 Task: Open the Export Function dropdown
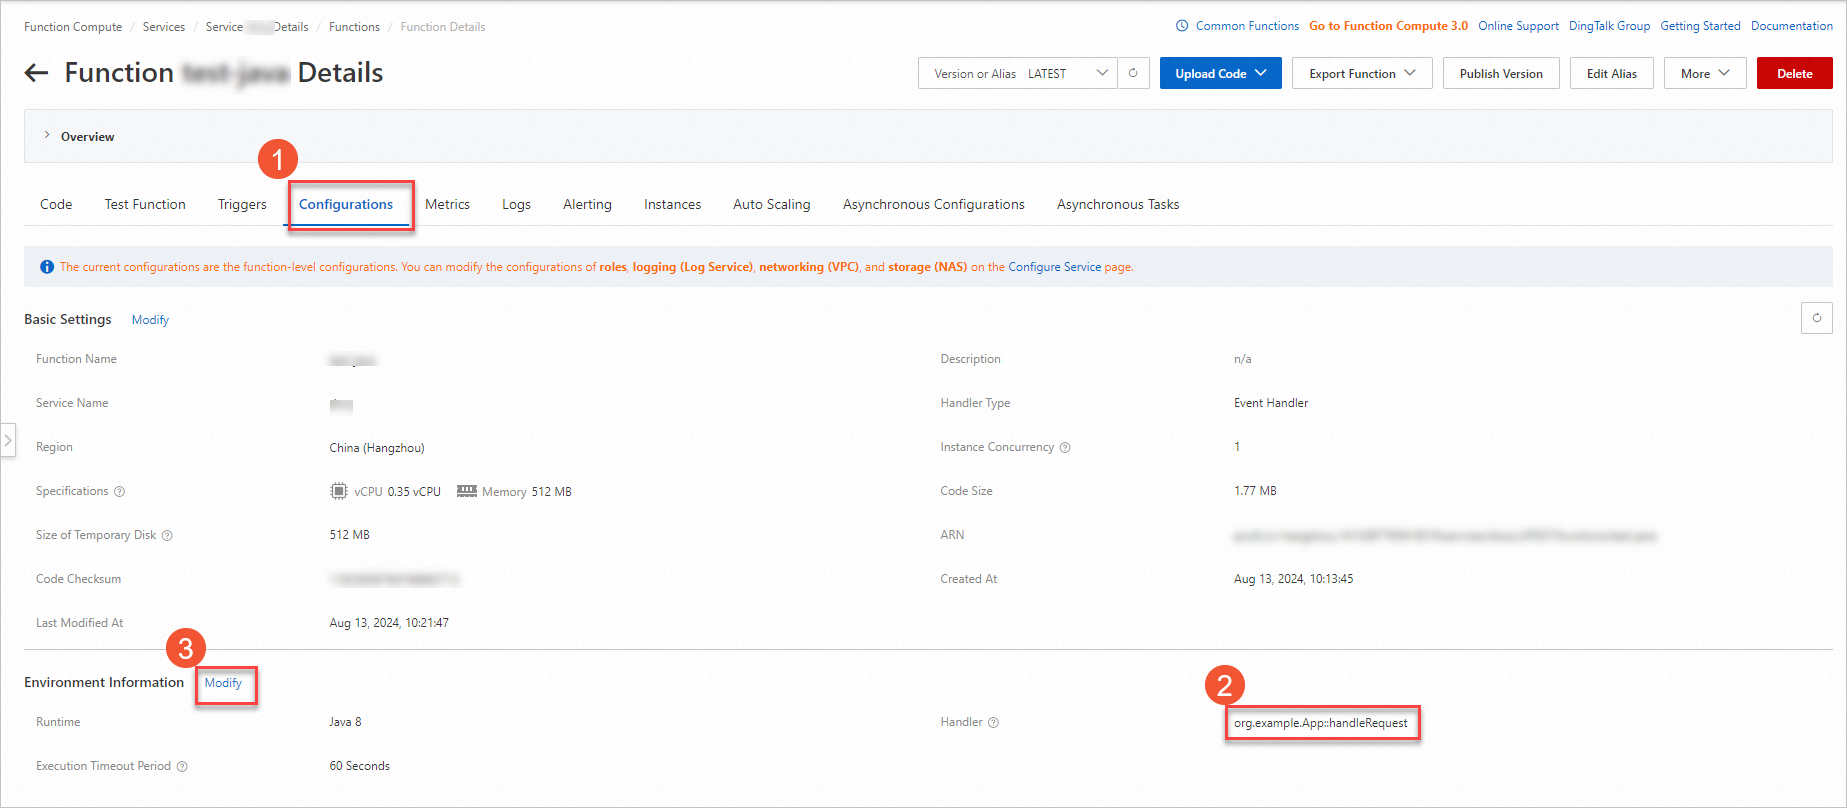tap(1362, 73)
